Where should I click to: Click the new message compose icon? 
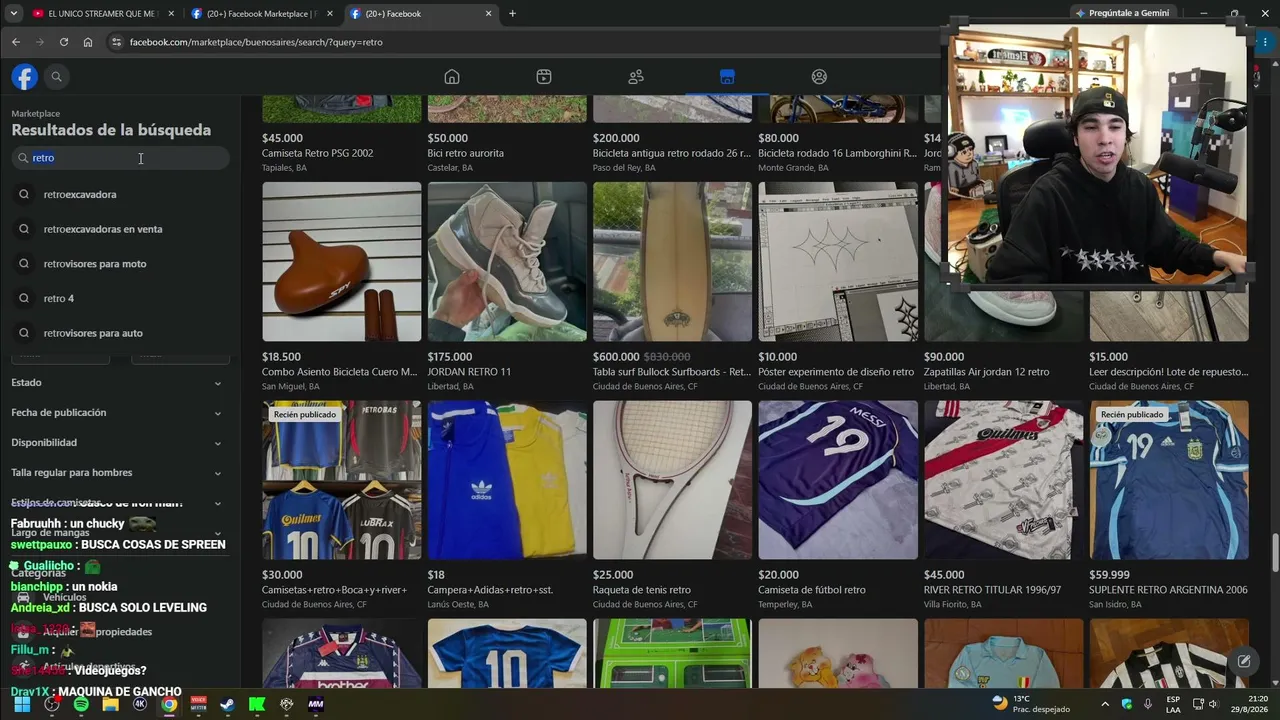coord(1244,661)
